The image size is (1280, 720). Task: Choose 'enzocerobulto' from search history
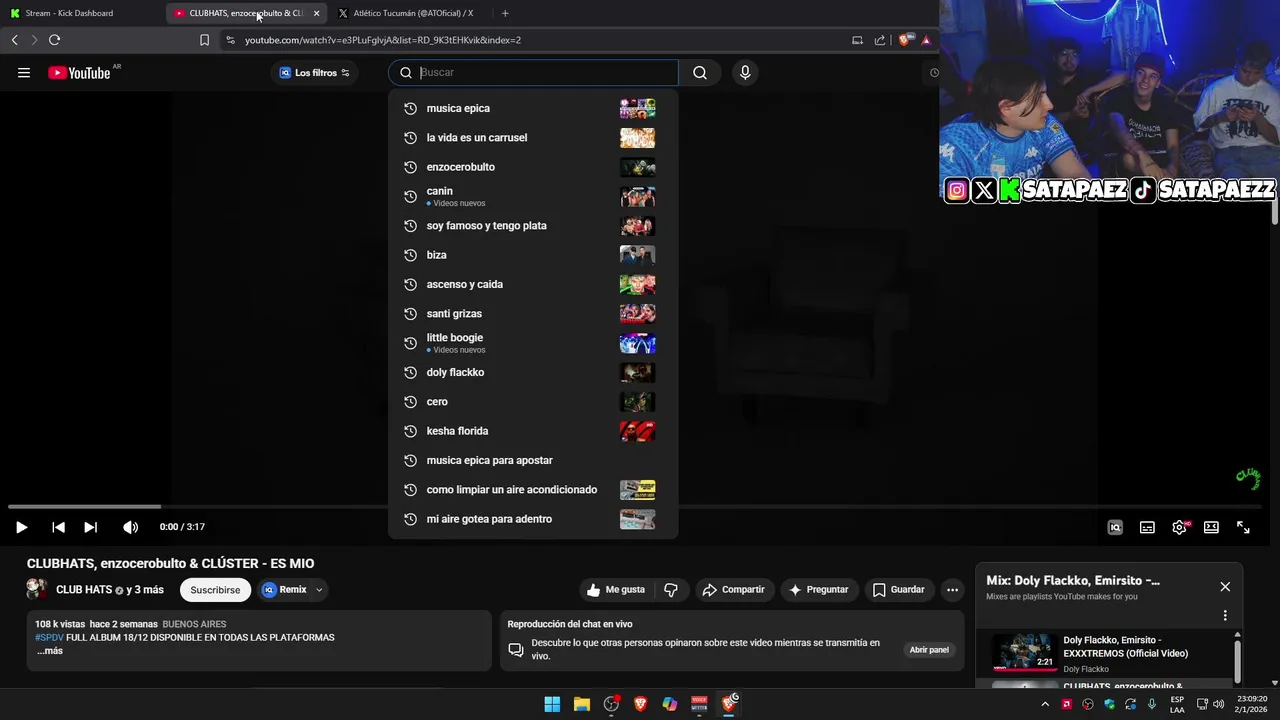[x=533, y=167]
